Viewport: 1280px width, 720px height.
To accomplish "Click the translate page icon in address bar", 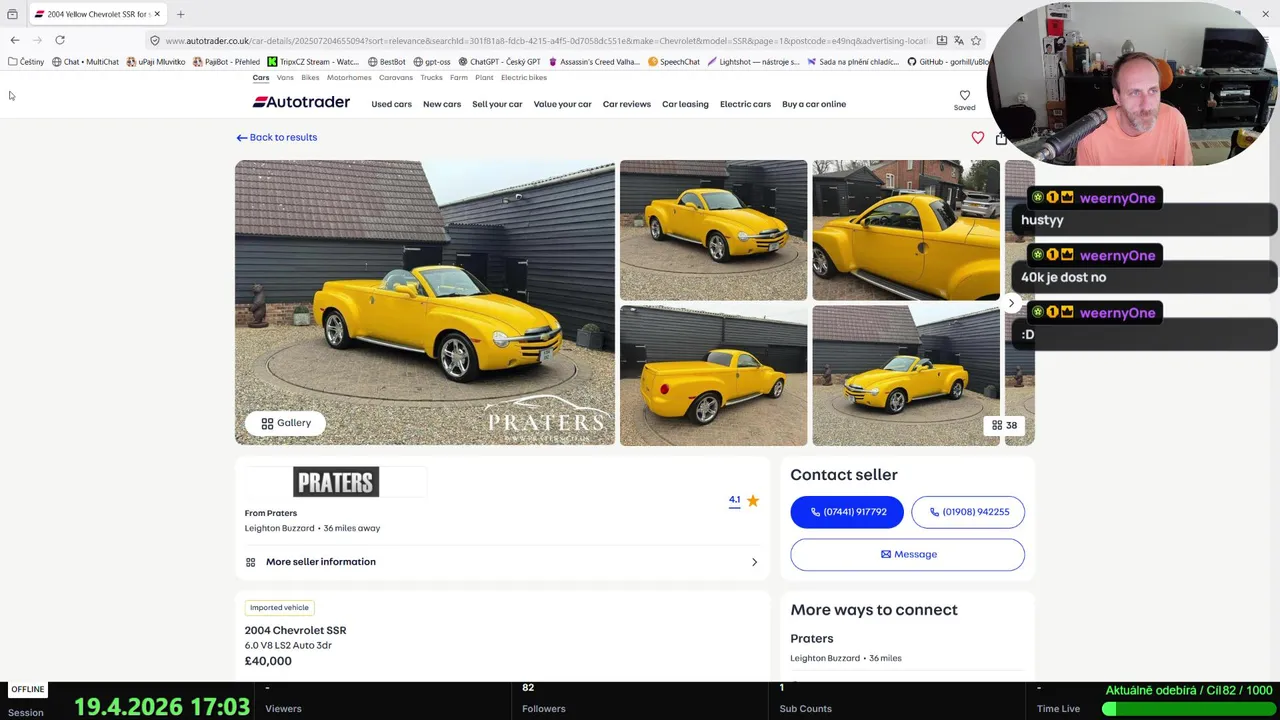I will [958, 41].
